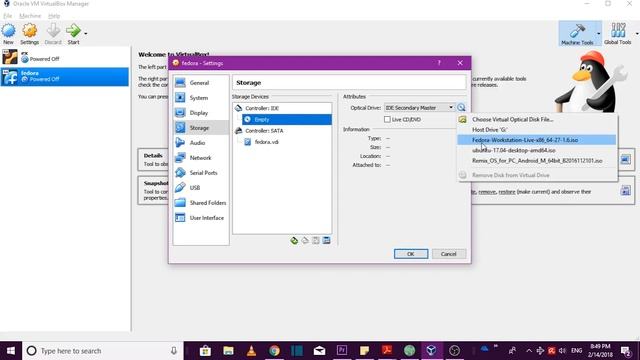
Task: Click the Discard toolbar icon
Action: point(53,33)
